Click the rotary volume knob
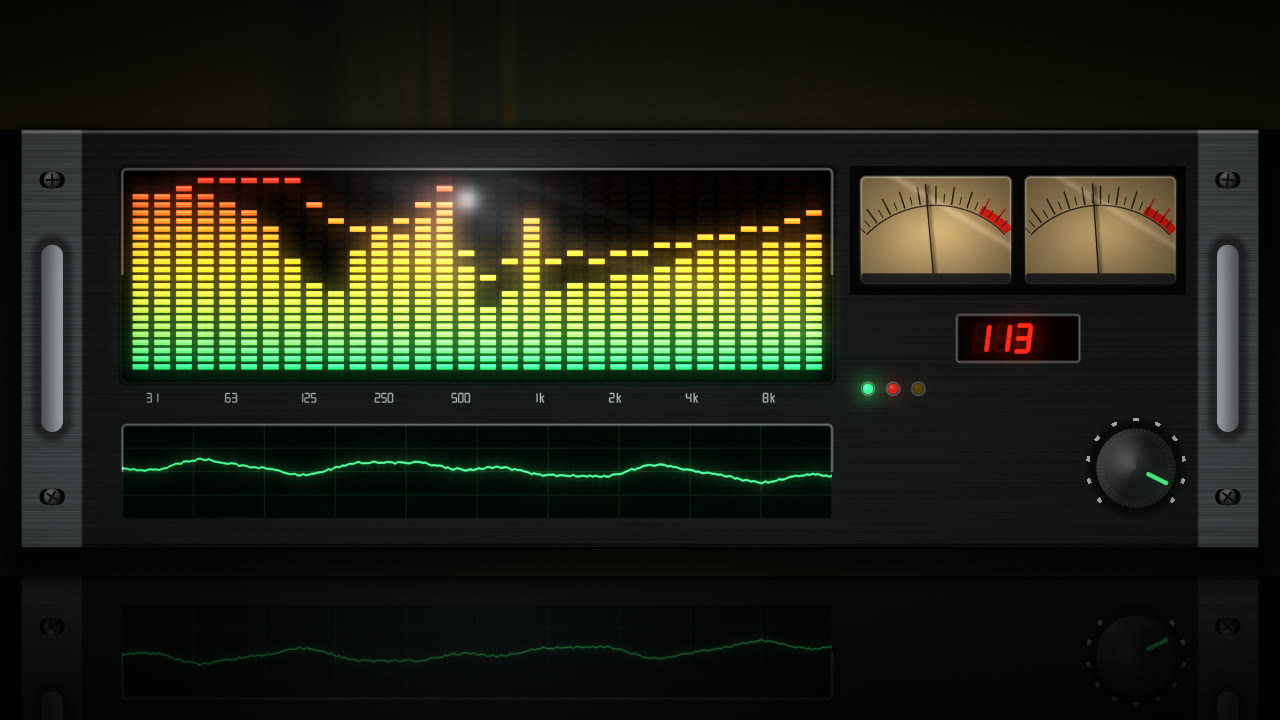Viewport: 1280px width, 720px height. (1136, 468)
